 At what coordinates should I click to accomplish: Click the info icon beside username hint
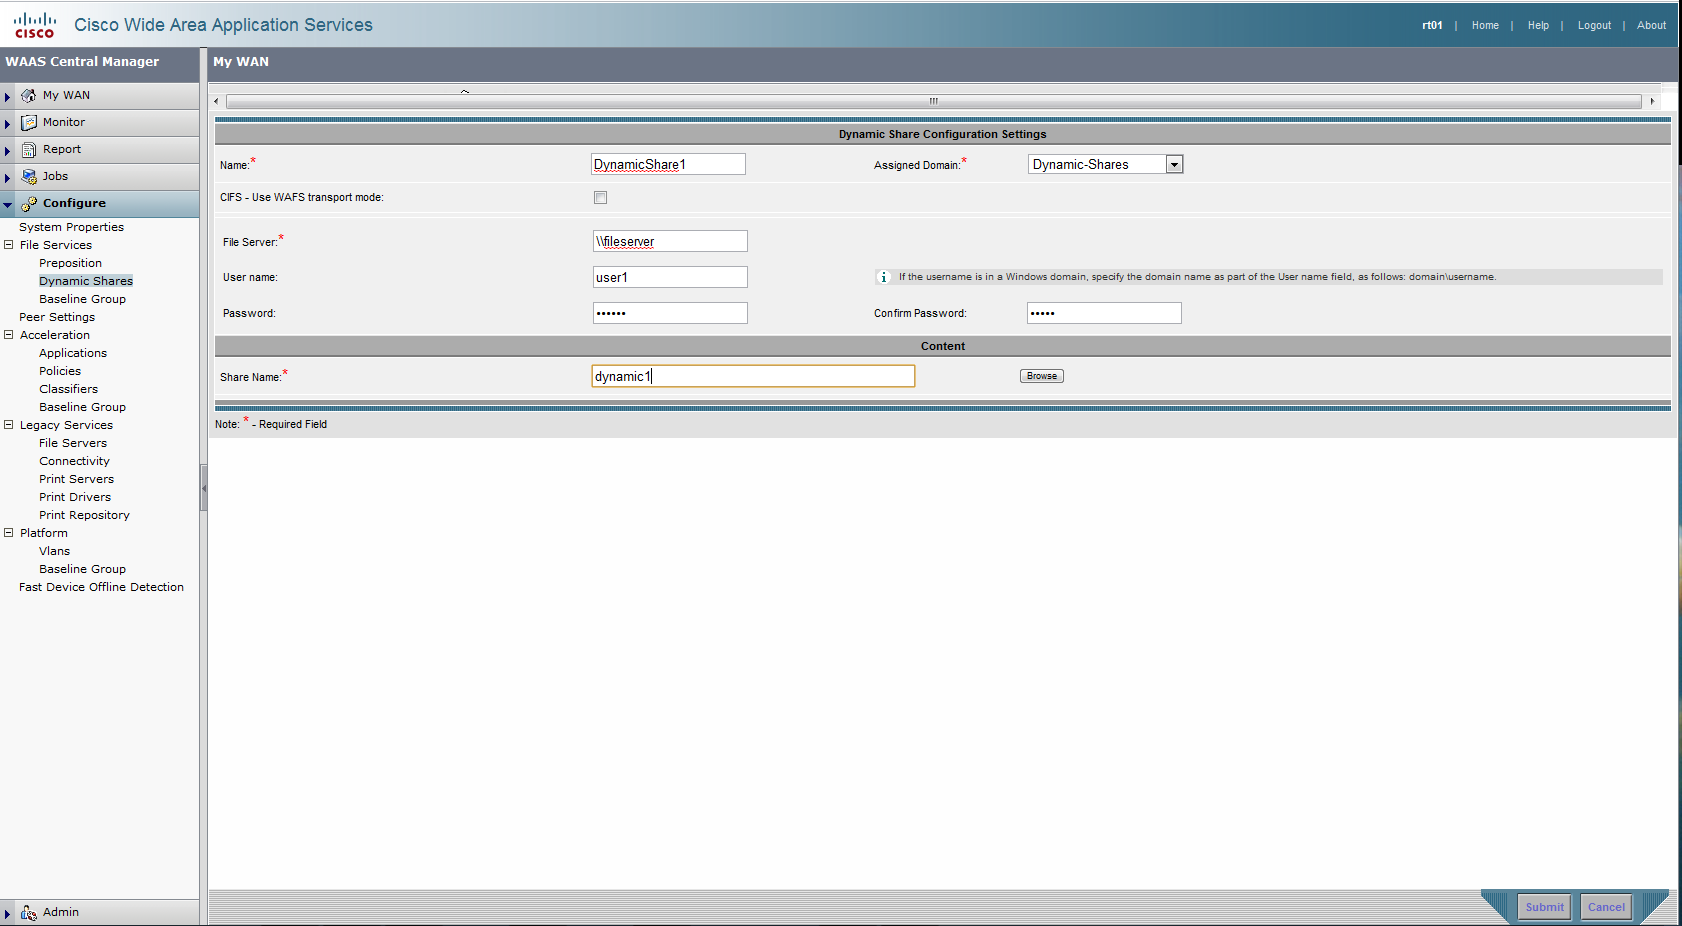pos(883,277)
